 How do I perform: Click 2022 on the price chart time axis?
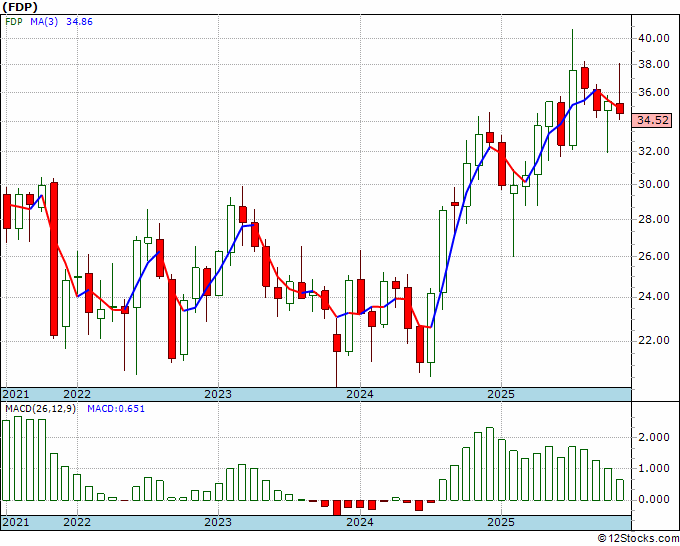77,394
